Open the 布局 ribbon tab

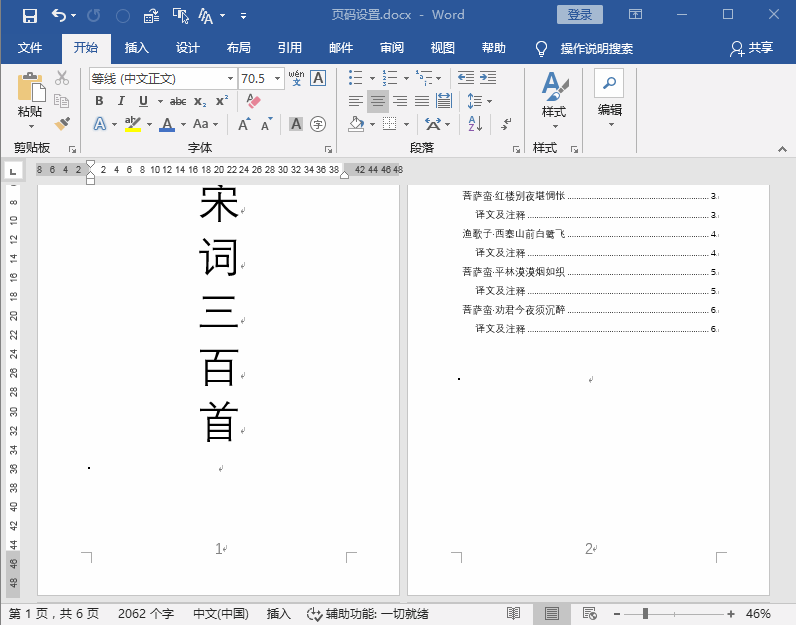click(239, 48)
